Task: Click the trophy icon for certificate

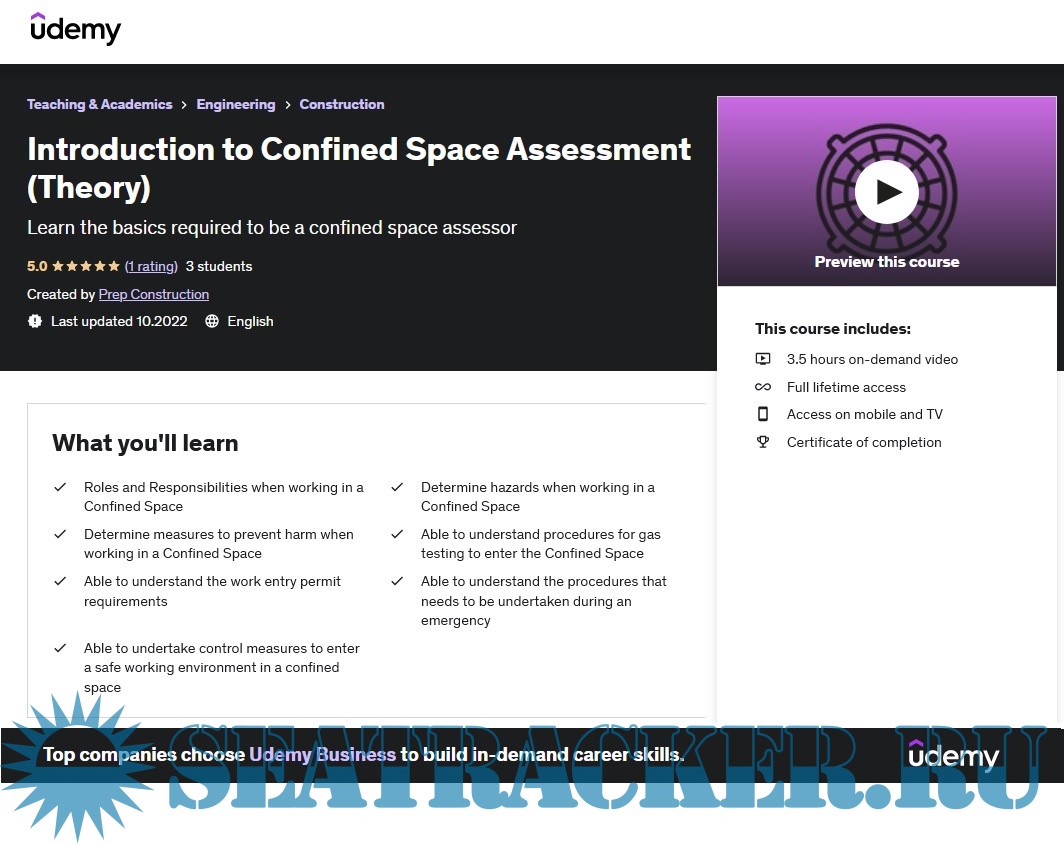Action: [x=763, y=442]
